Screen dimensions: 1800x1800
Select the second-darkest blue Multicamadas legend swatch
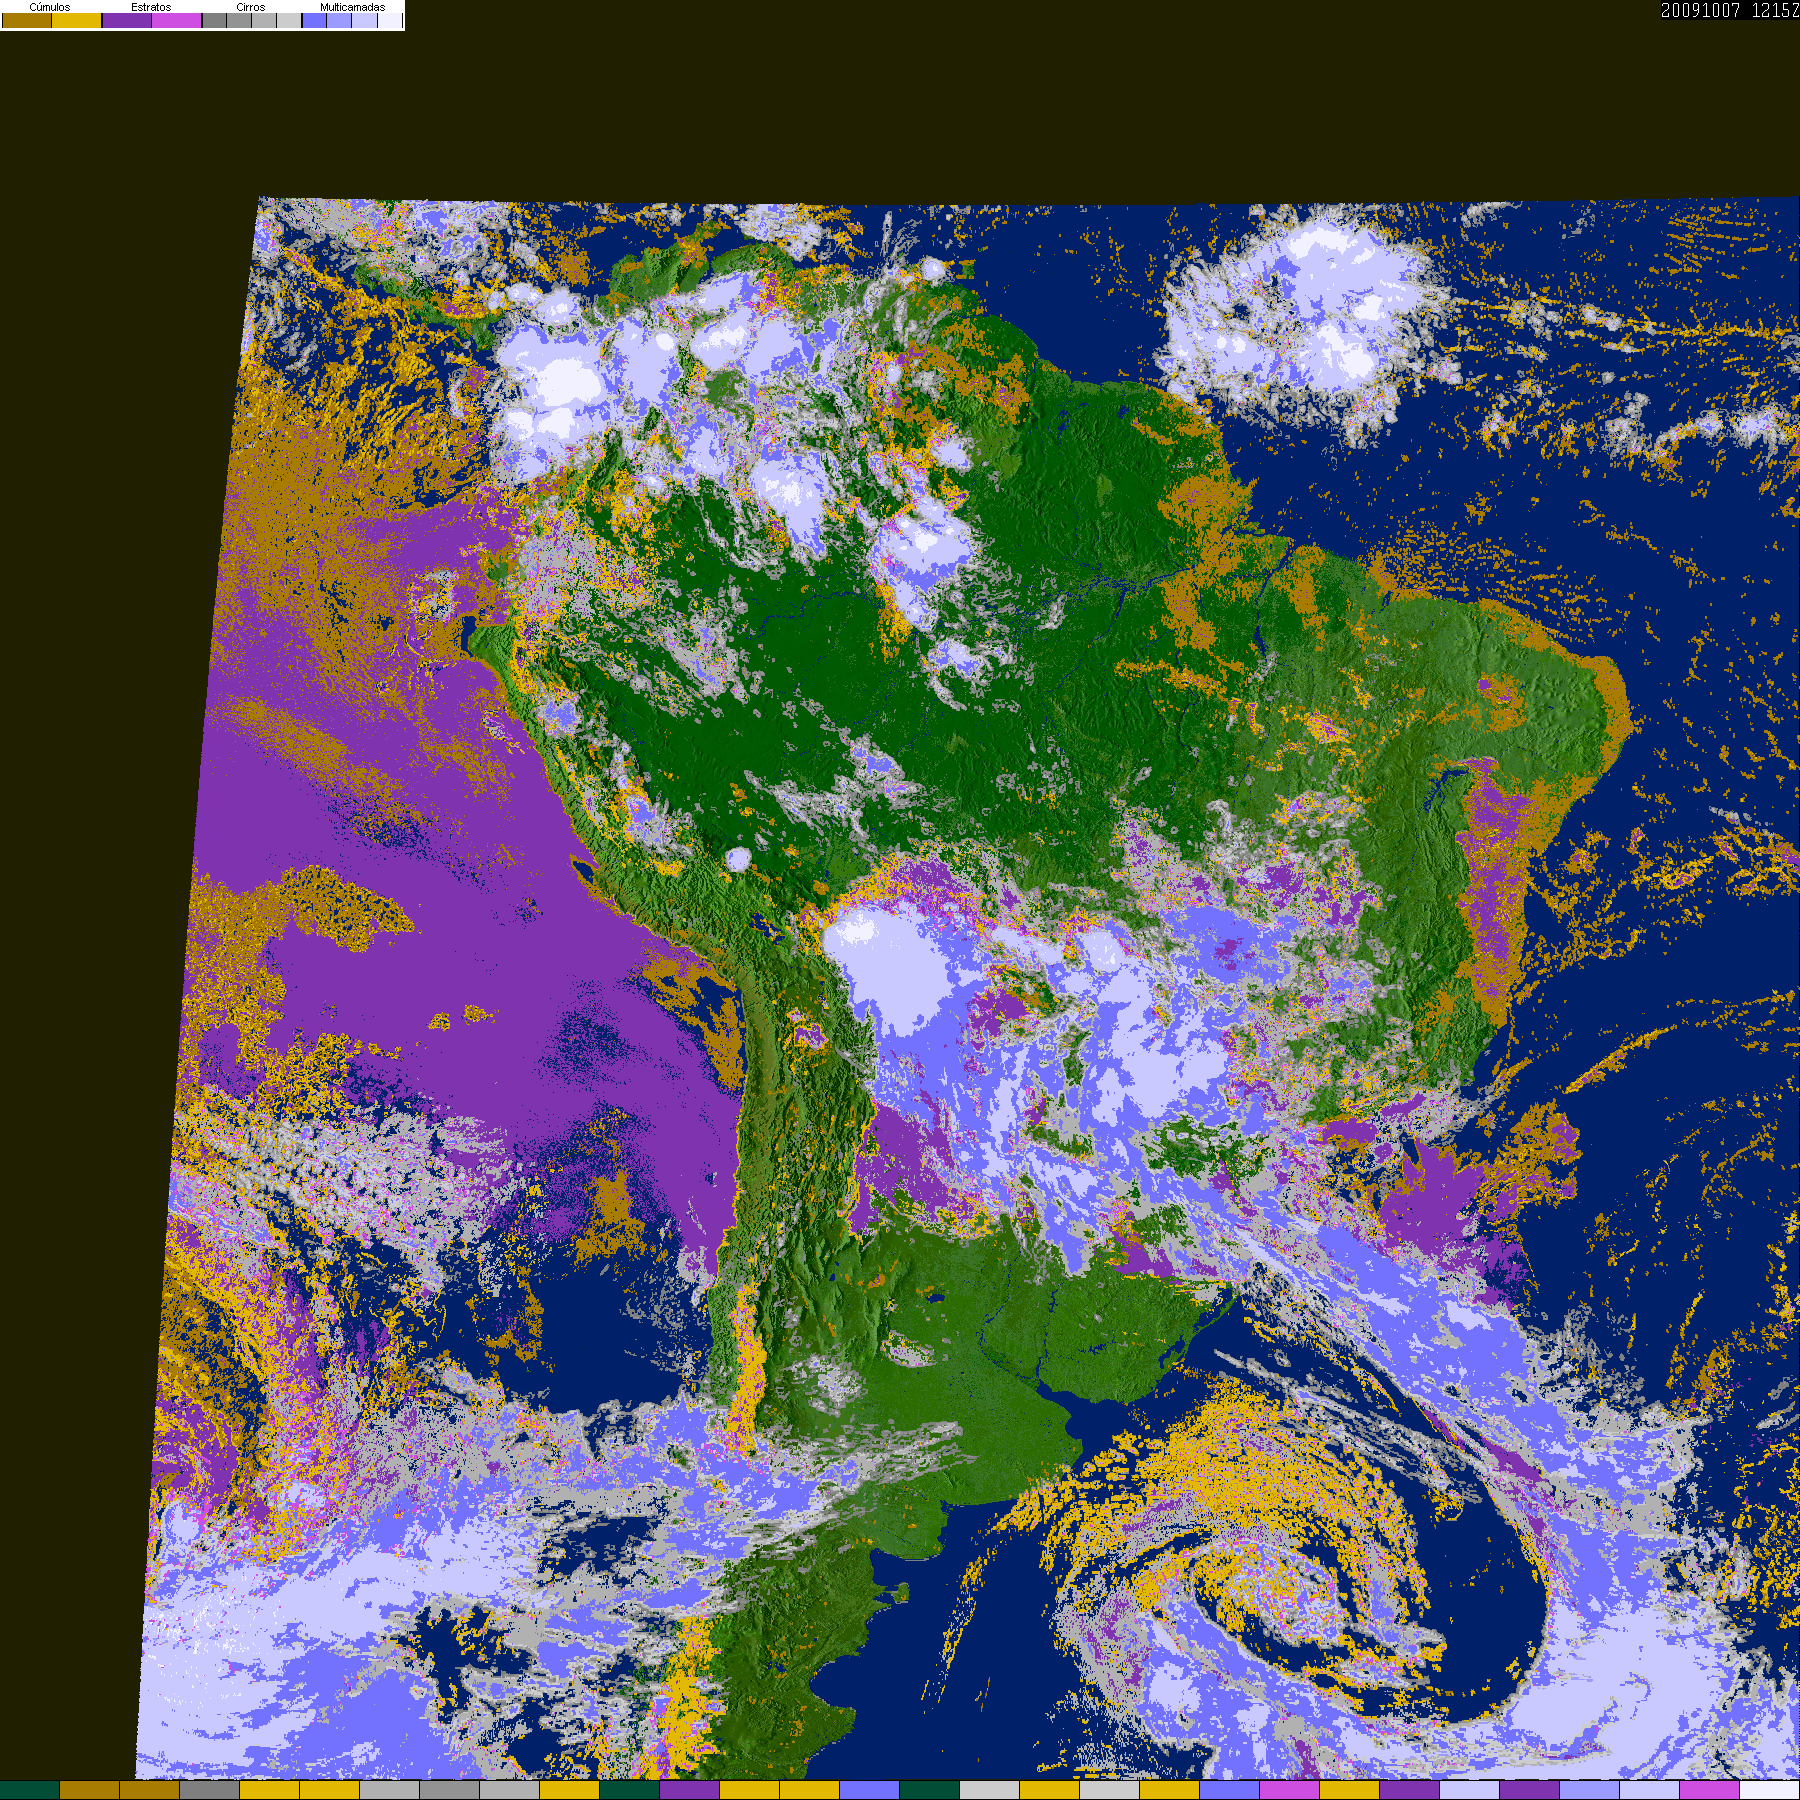pyautogui.click(x=339, y=21)
